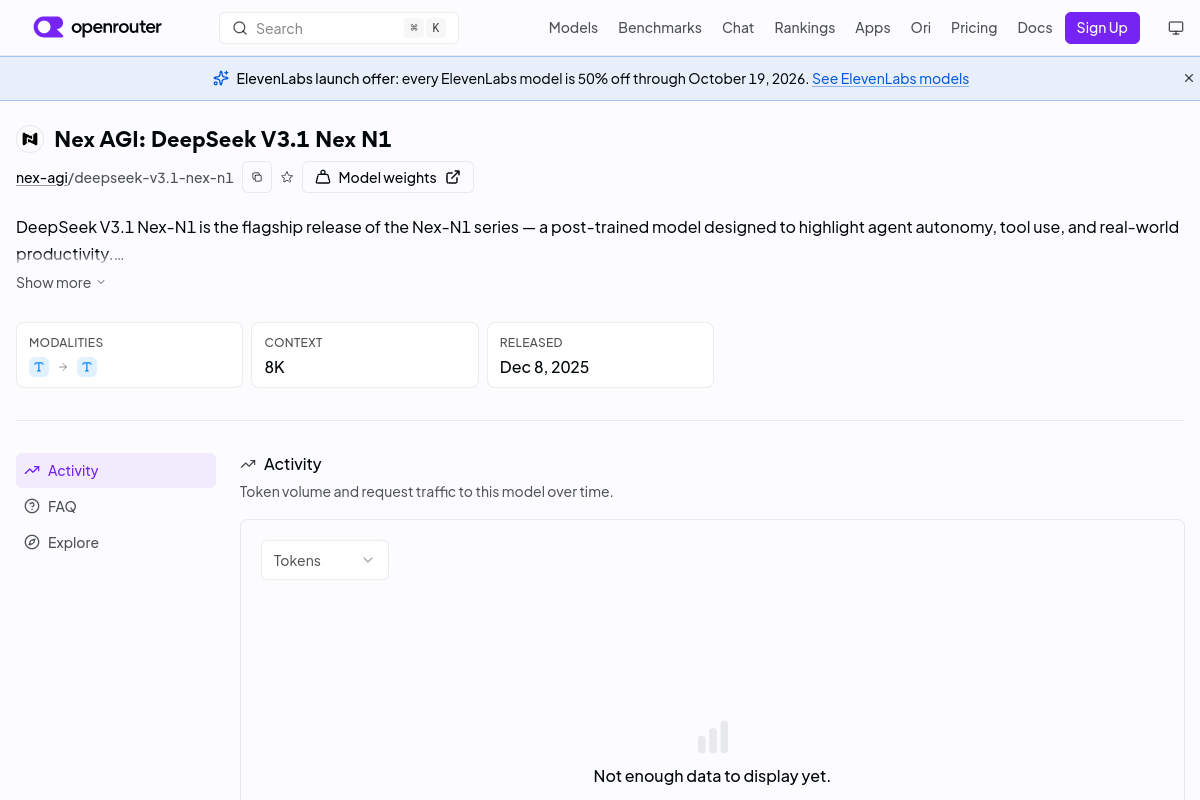The height and width of the screenshot is (800, 1200).
Task: Open the Benchmarks nav item
Action: 660,28
